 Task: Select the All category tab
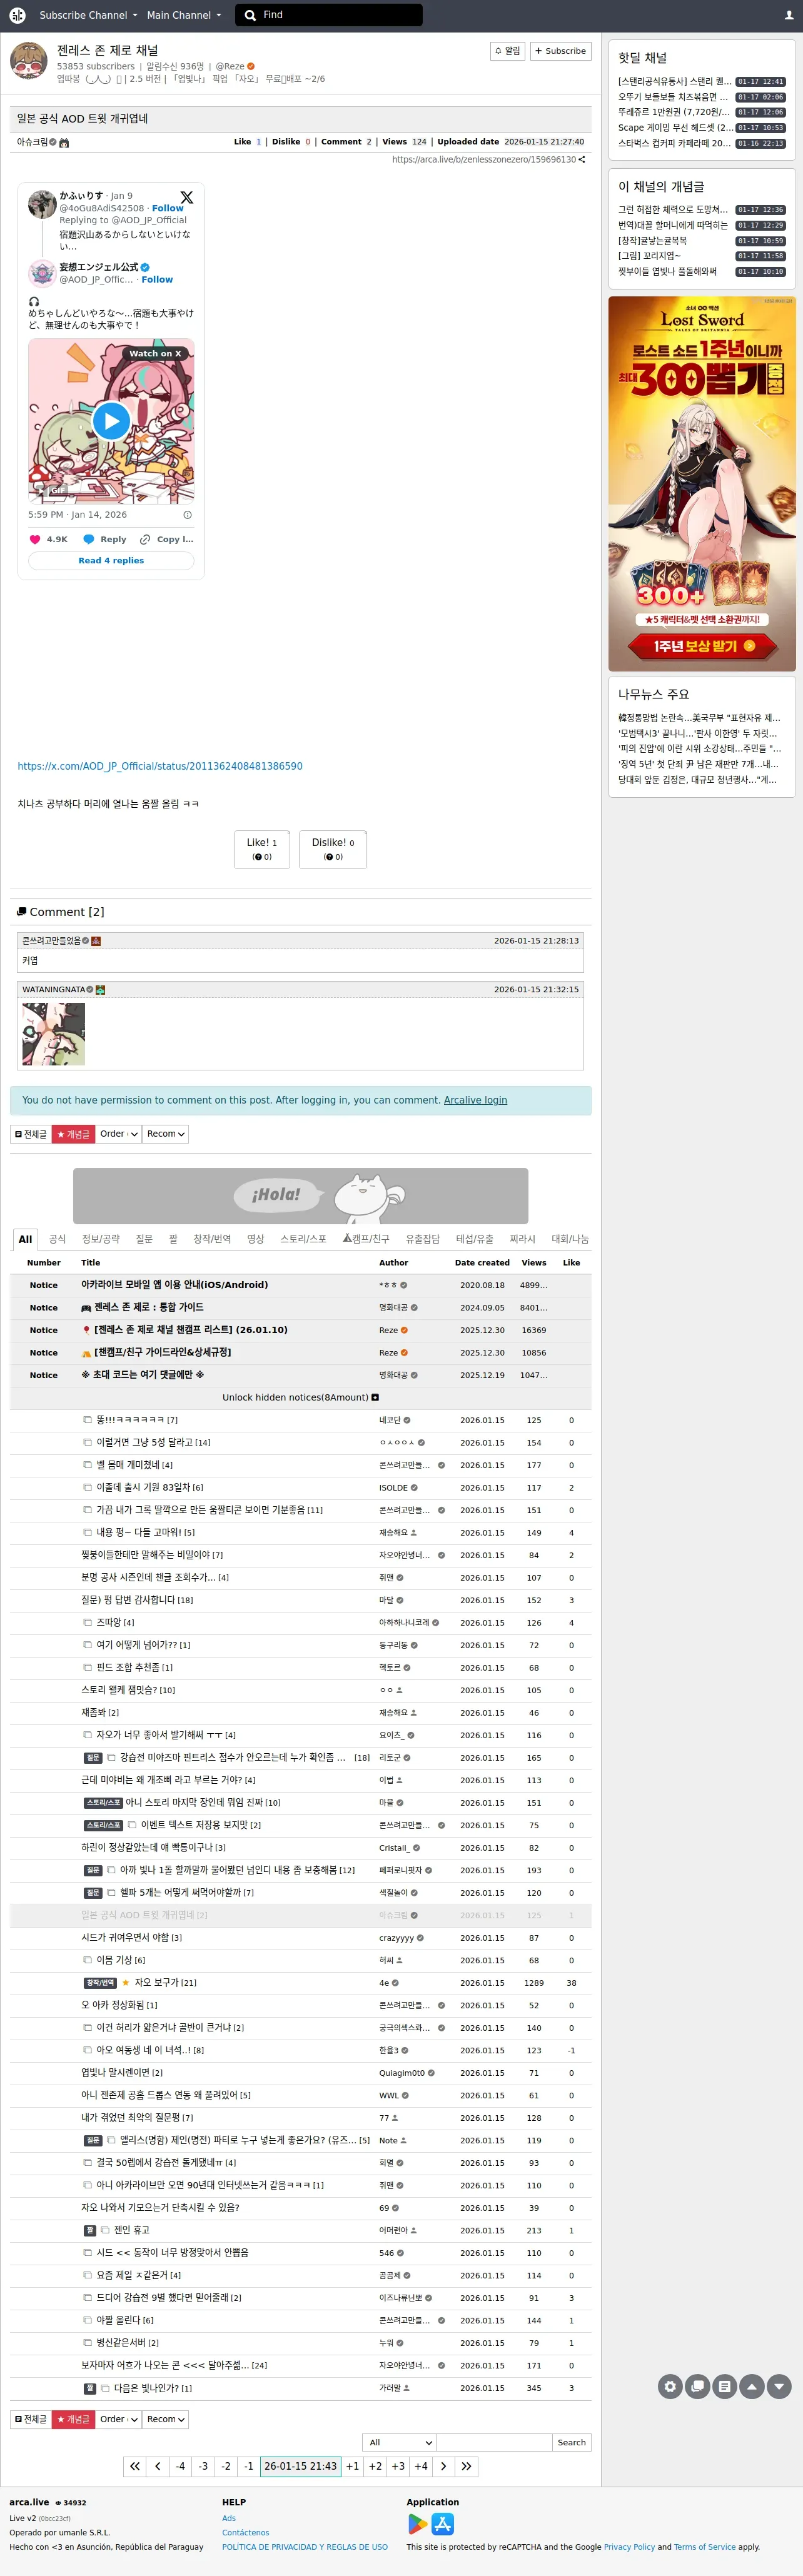pos(25,1239)
